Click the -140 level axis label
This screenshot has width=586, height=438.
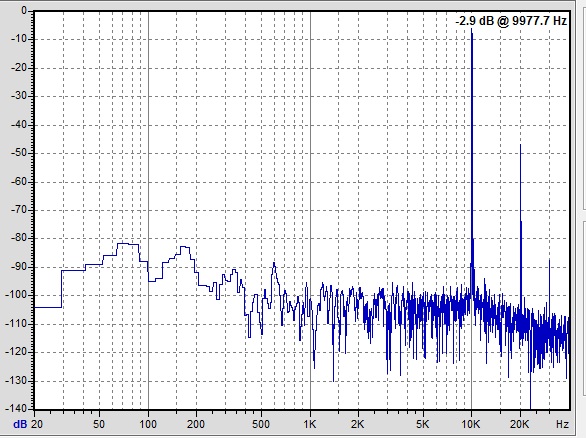tap(17, 408)
